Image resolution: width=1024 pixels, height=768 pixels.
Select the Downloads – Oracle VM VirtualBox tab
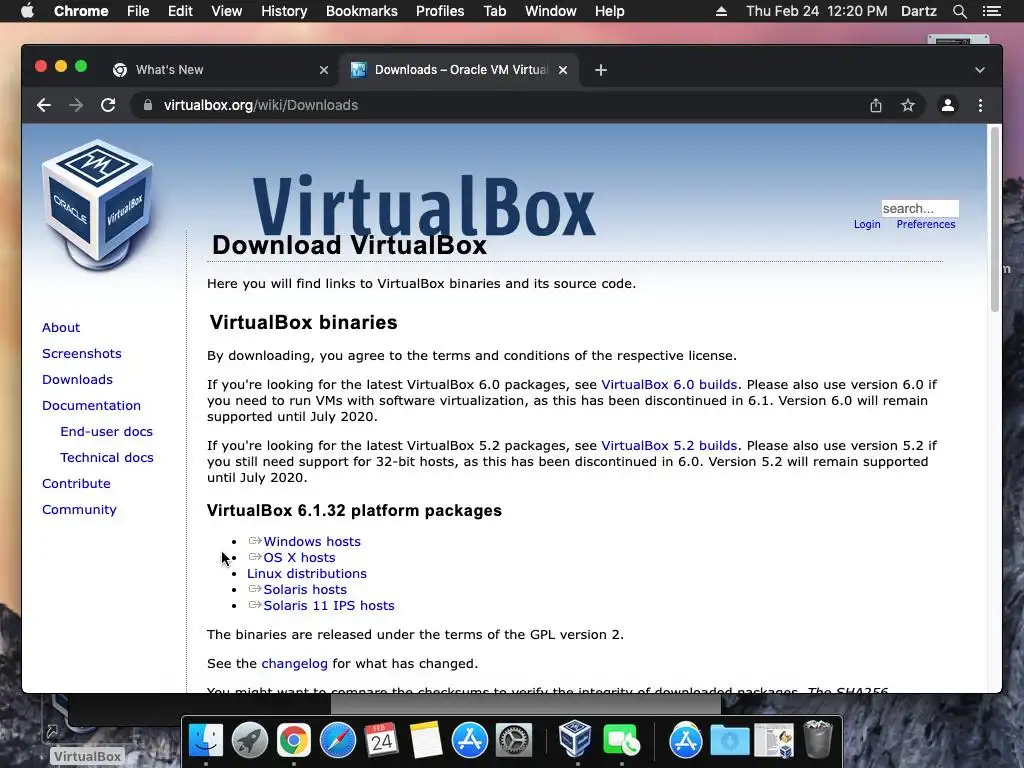point(458,70)
